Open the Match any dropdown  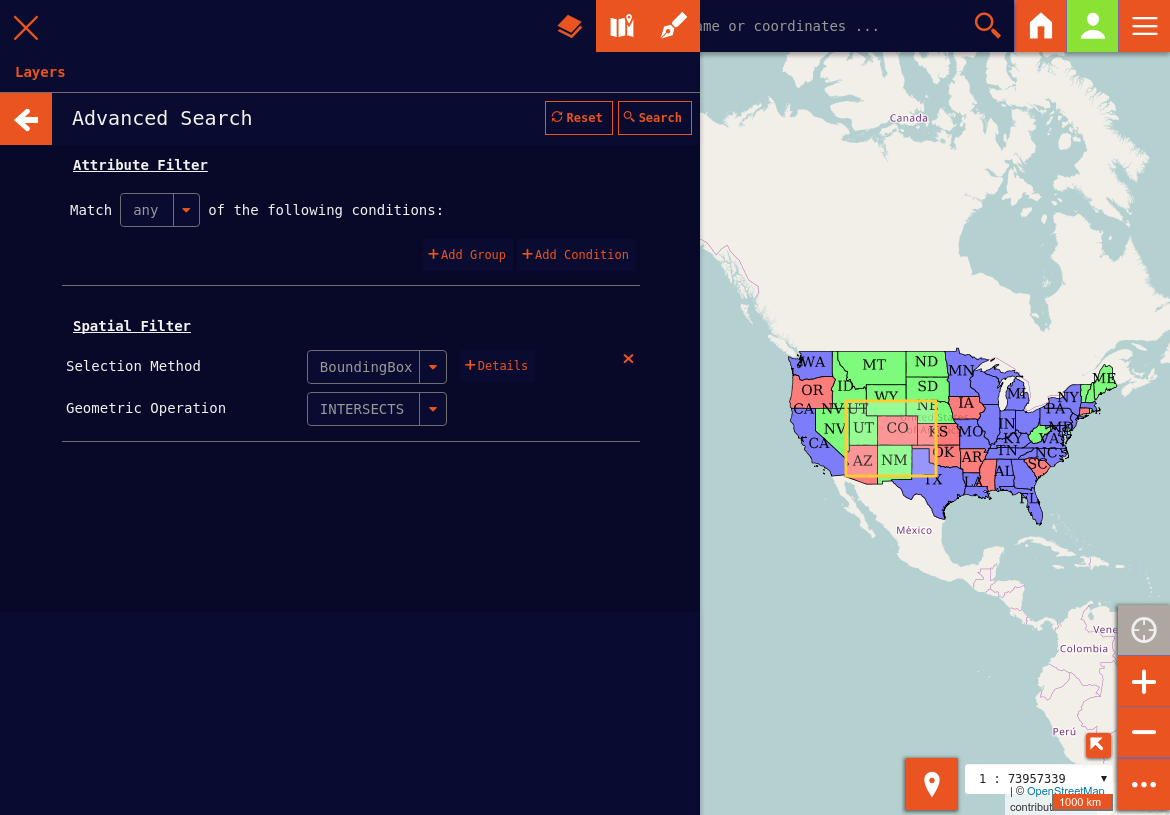pyautogui.click(x=186, y=210)
